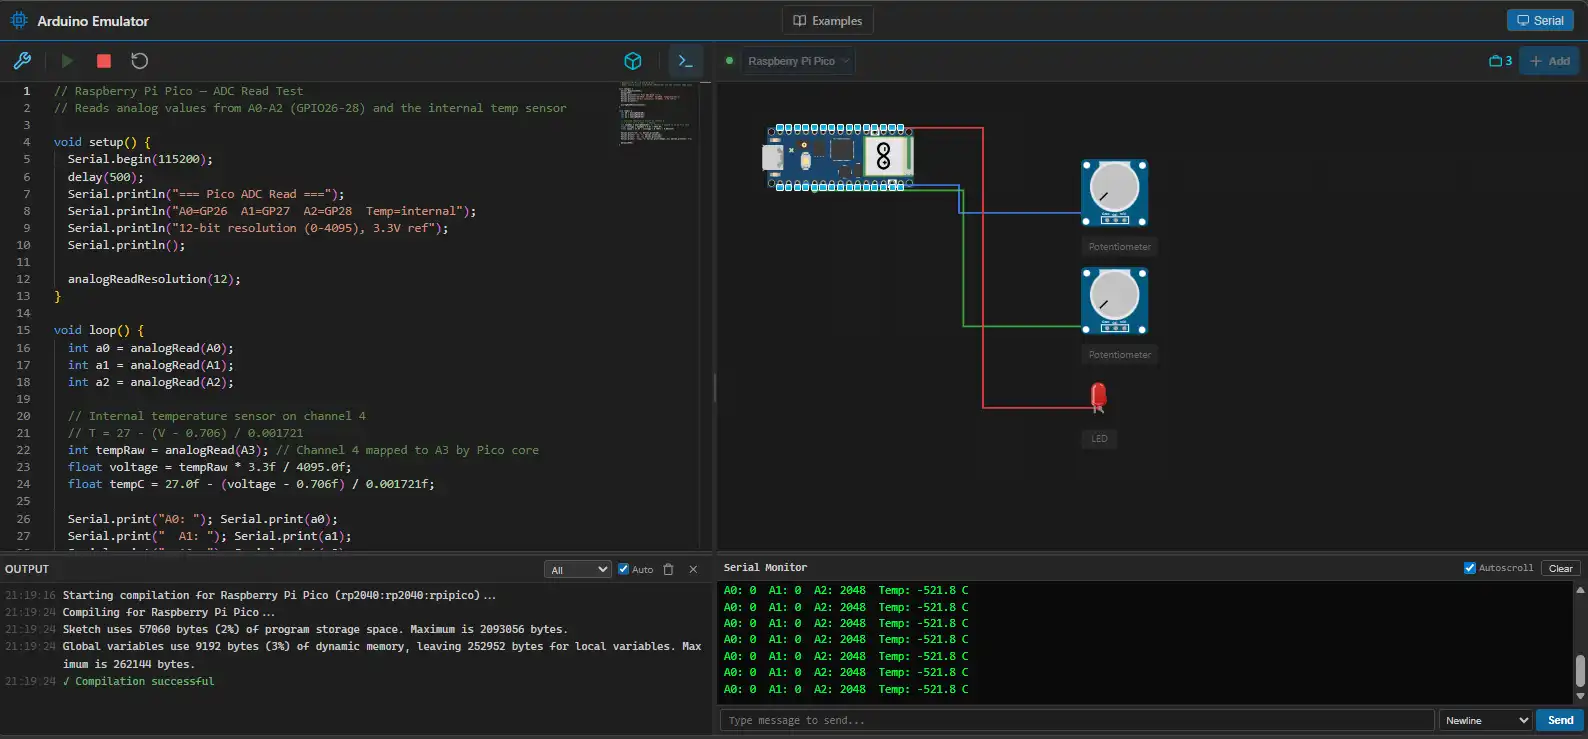Open the boards count icon showing 3
Screen dimensions: 1588x739
coord(1500,61)
